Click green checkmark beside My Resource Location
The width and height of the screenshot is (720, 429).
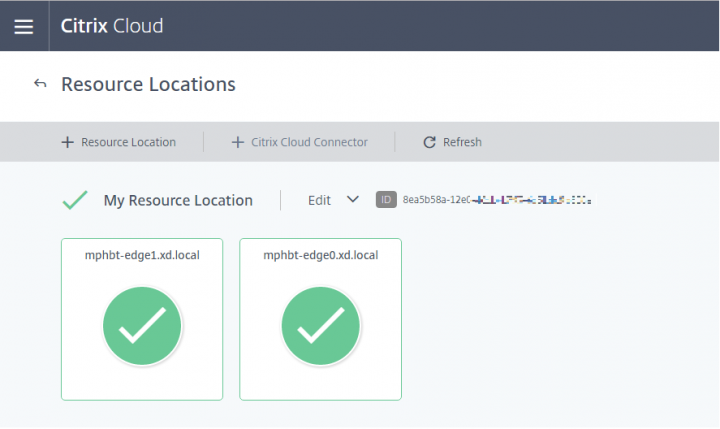[x=75, y=200]
